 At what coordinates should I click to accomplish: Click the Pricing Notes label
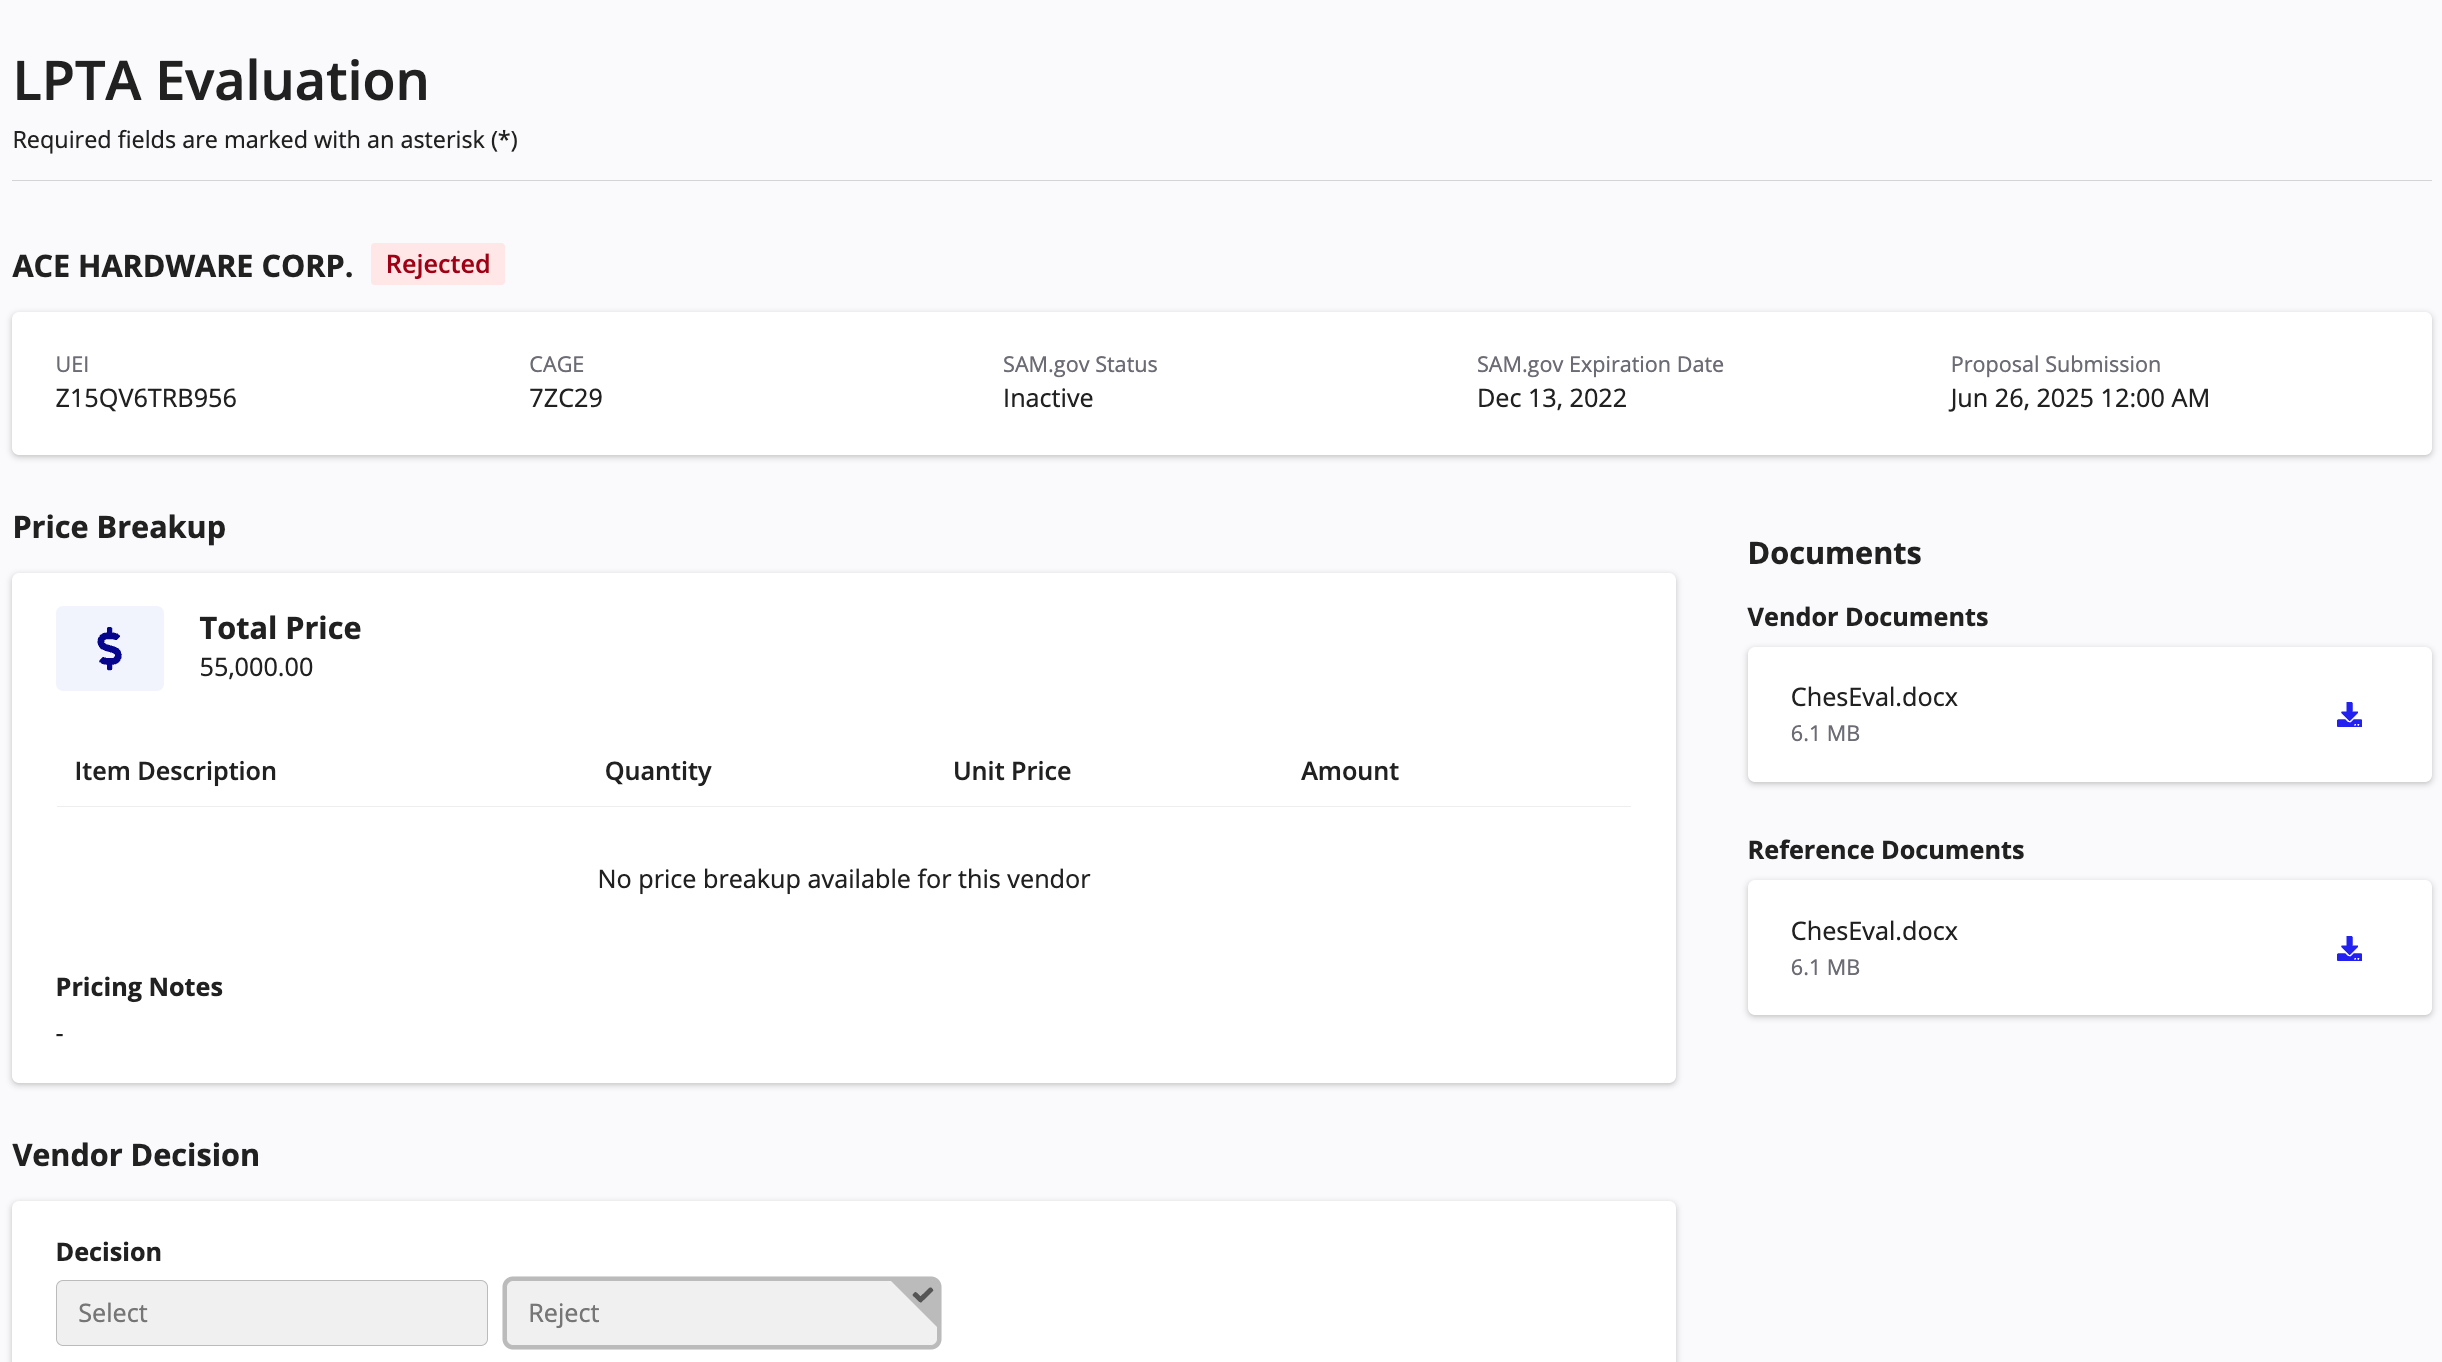[139, 987]
